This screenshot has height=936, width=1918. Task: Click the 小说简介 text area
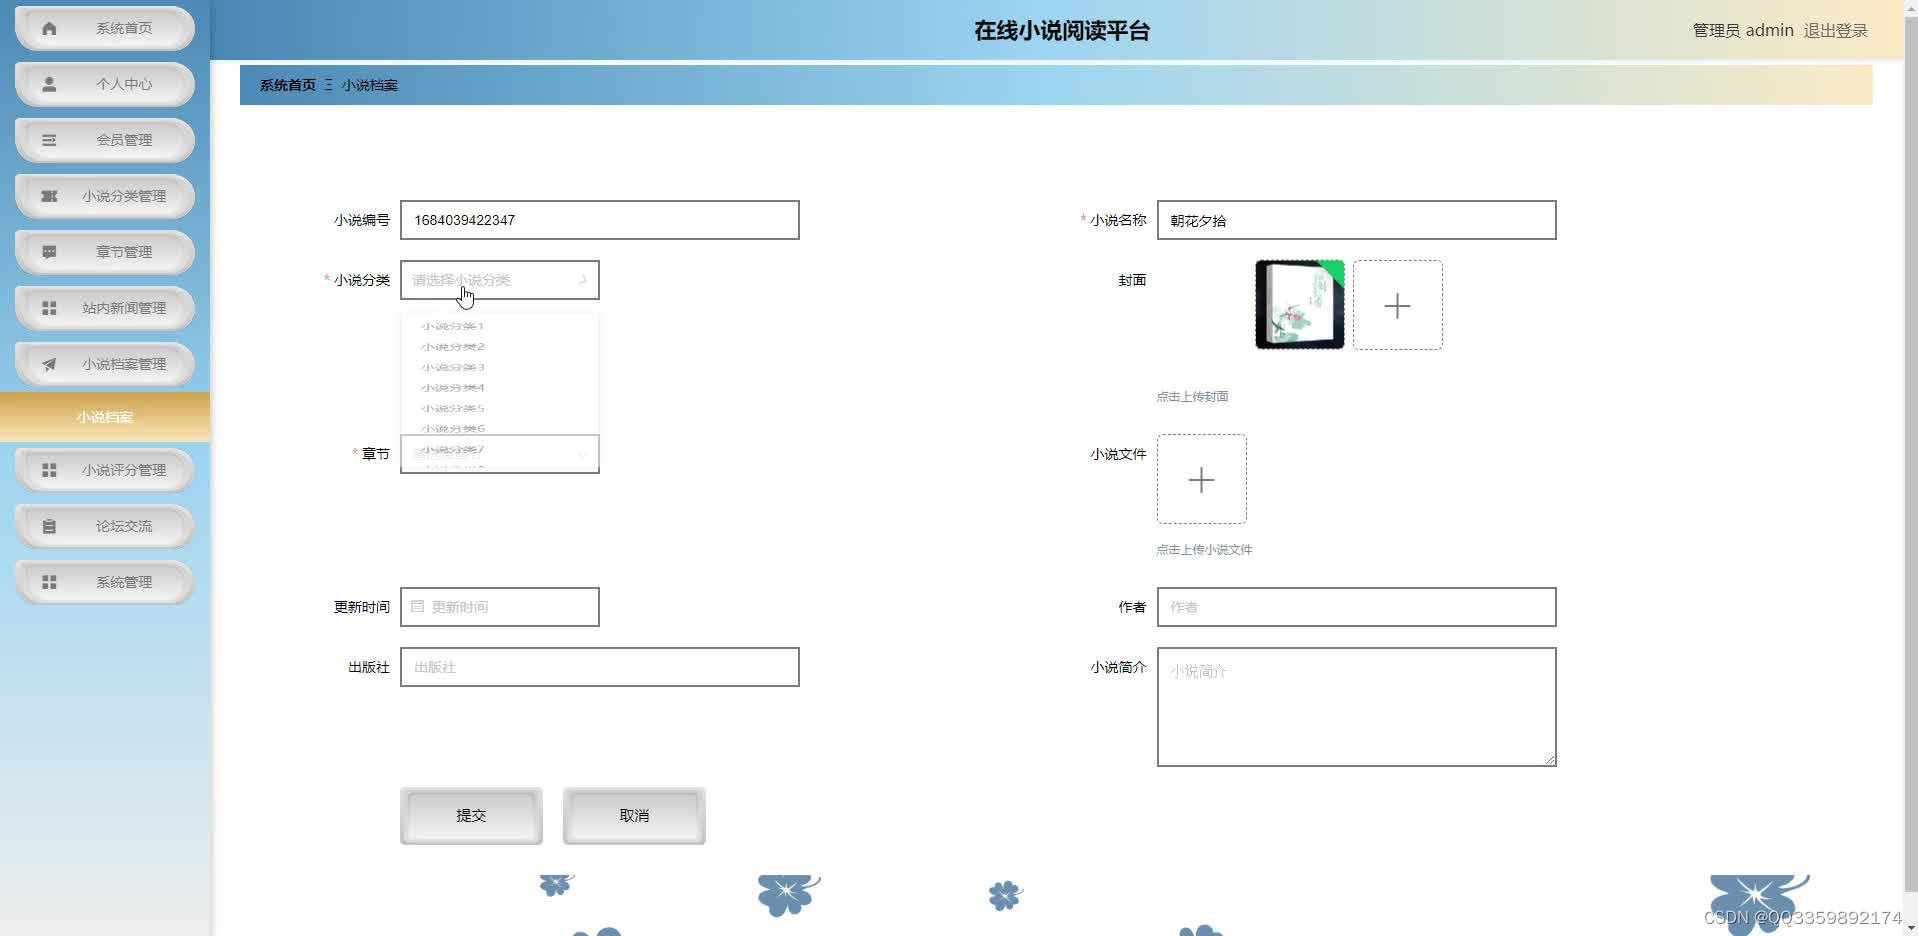(x=1356, y=707)
